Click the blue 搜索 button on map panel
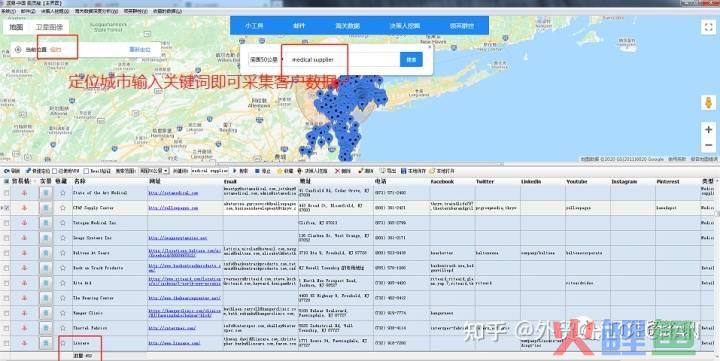Image resolution: width=720 pixels, height=361 pixels. pyautogui.click(x=411, y=59)
